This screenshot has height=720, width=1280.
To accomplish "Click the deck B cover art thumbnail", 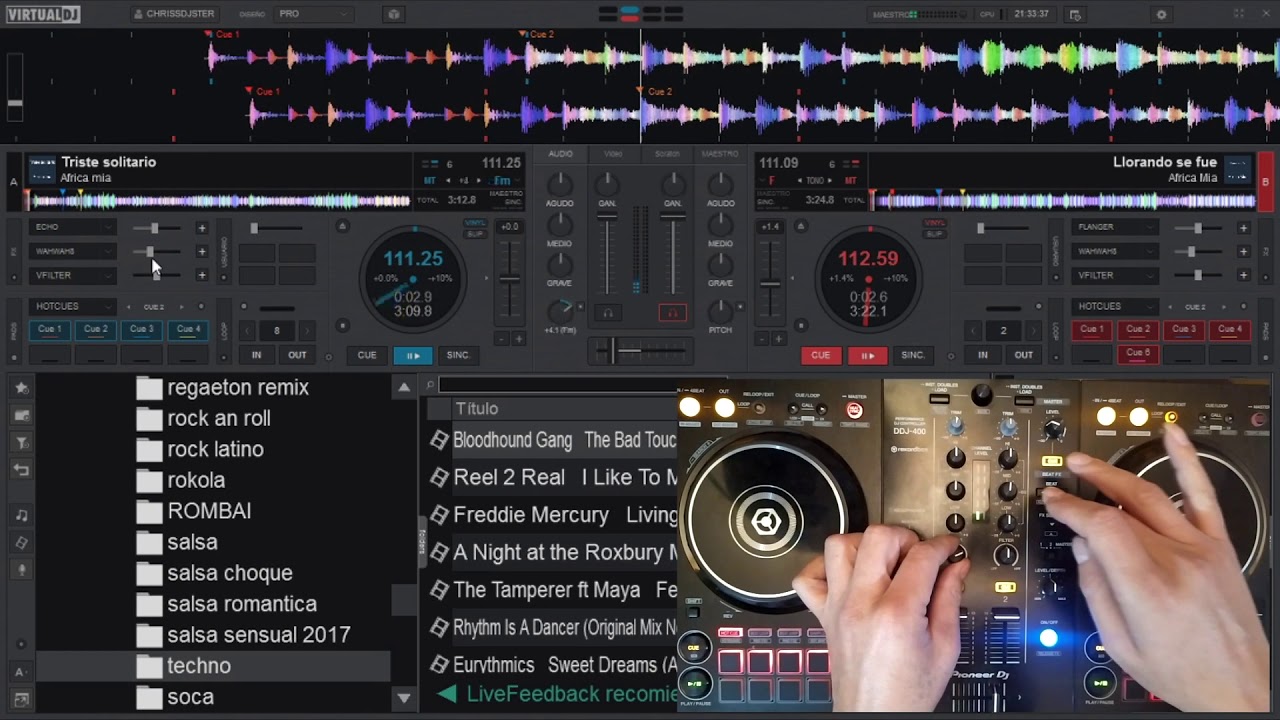I will pos(1238,169).
